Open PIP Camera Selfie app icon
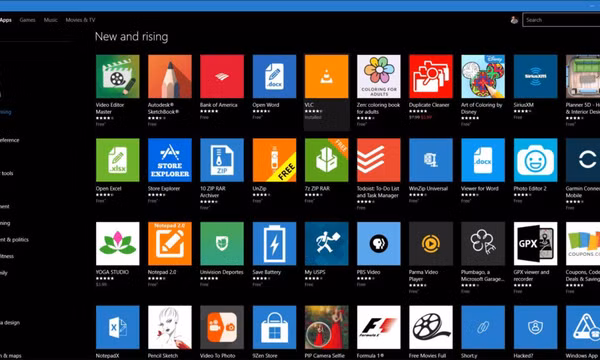 click(x=326, y=327)
